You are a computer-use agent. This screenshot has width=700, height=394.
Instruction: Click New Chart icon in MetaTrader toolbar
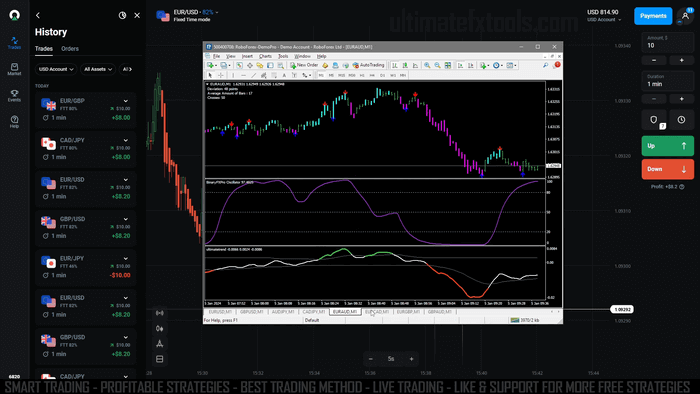click(x=210, y=65)
